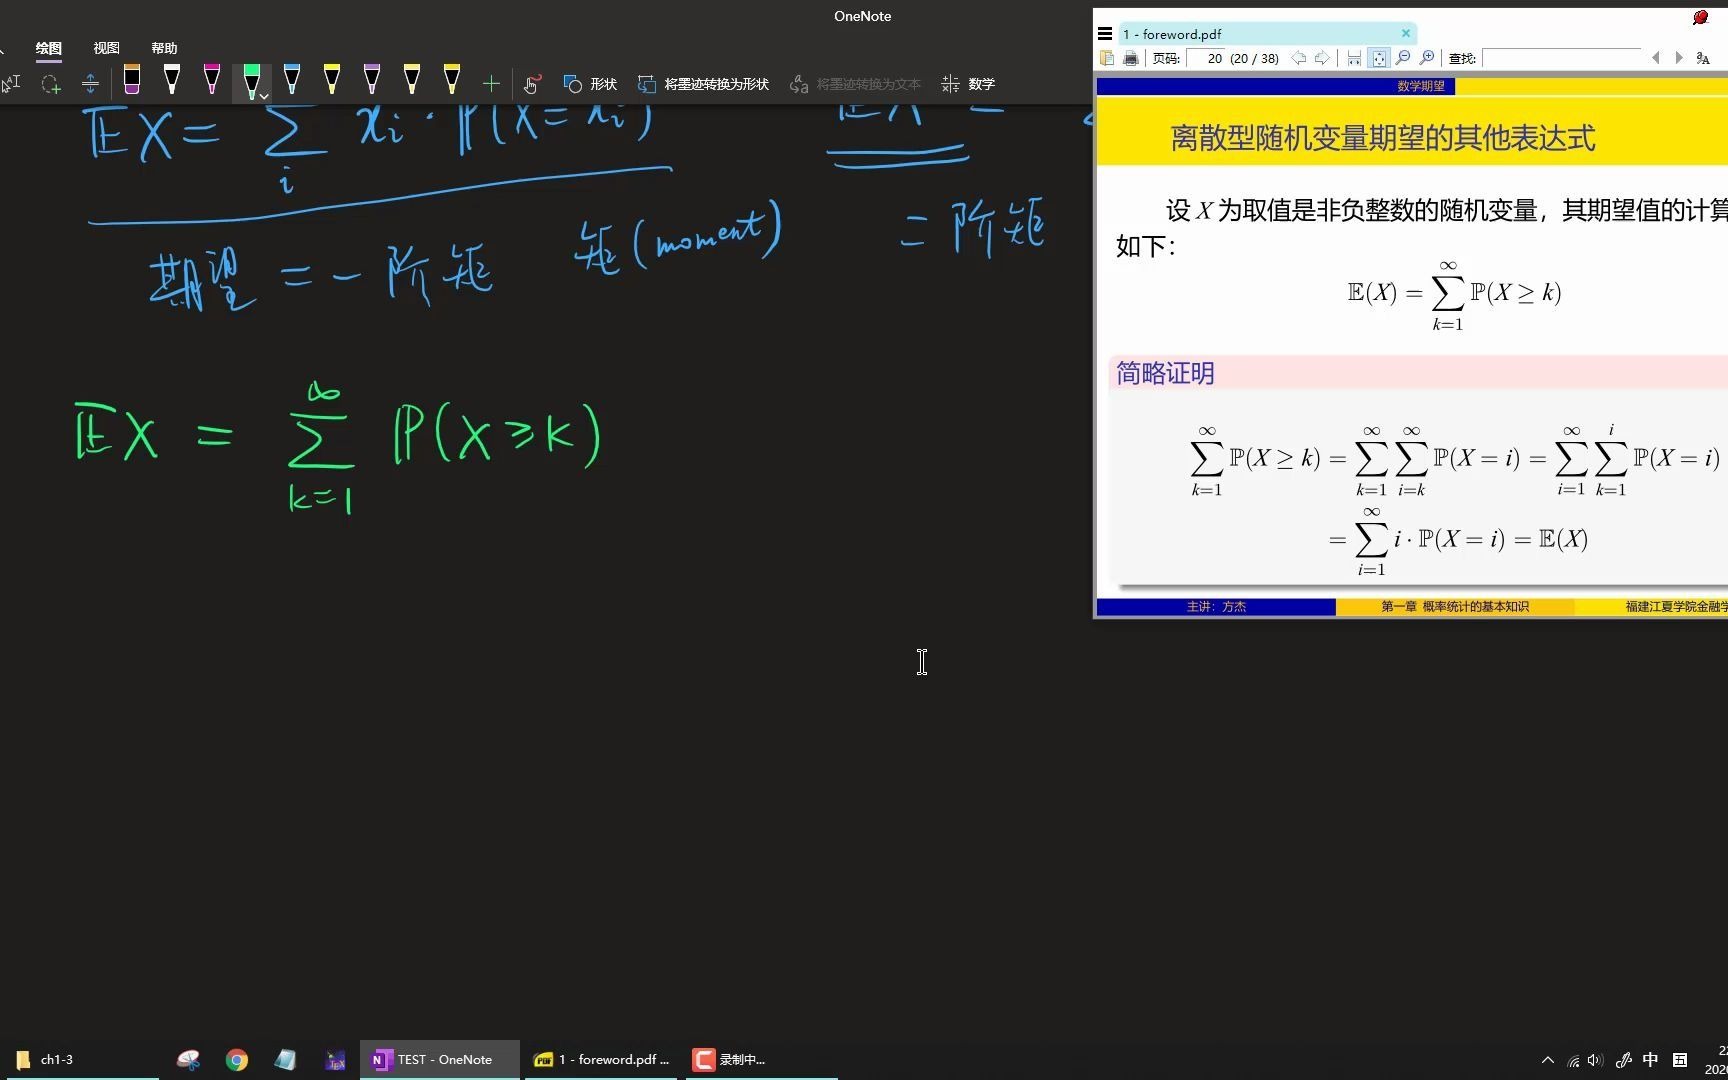The width and height of the screenshot is (1728, 1080).
Task: Choose the yellow highlighter next to last
Action: pyautogui.click(x=412, y=80)
